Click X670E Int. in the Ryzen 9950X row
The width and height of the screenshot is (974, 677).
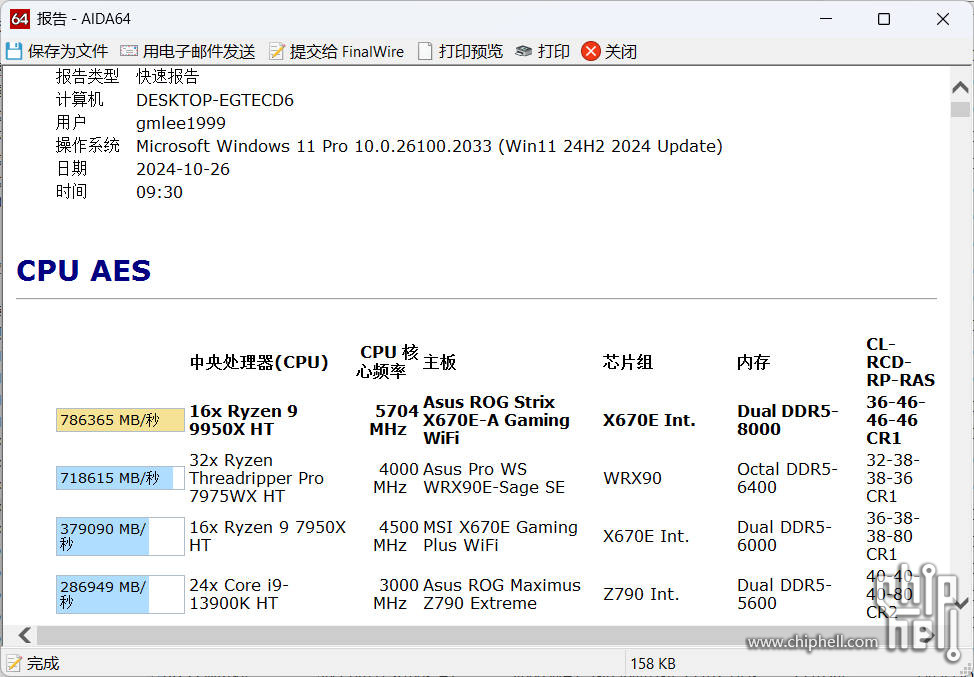click(649, 420)
